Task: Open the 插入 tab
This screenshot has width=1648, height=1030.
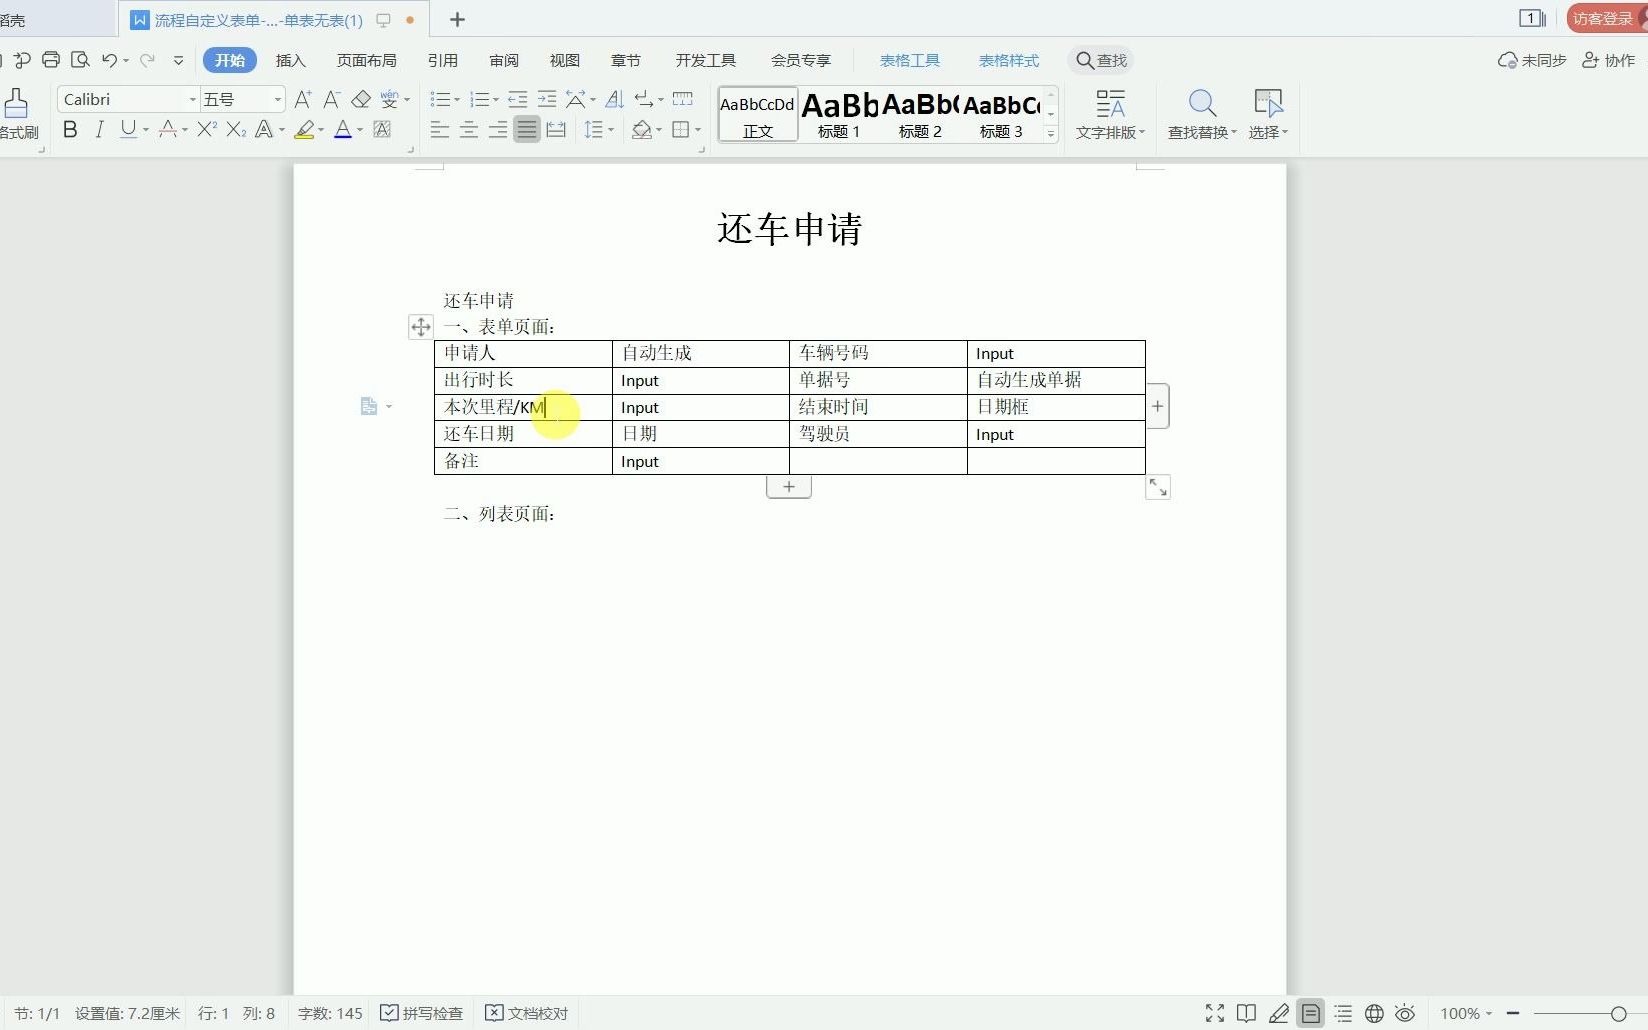Action: [x=290, y=60]
